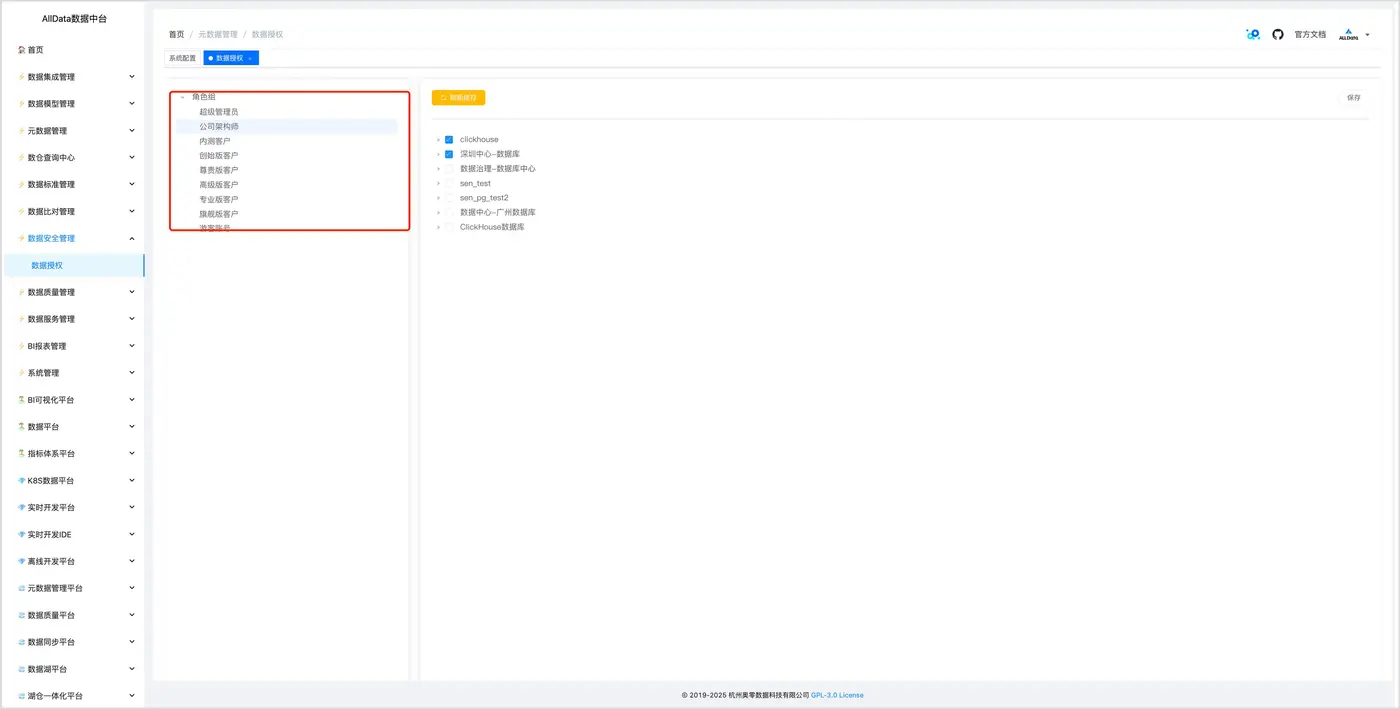Click the lightning icon of 系统管理

point(21,374)
